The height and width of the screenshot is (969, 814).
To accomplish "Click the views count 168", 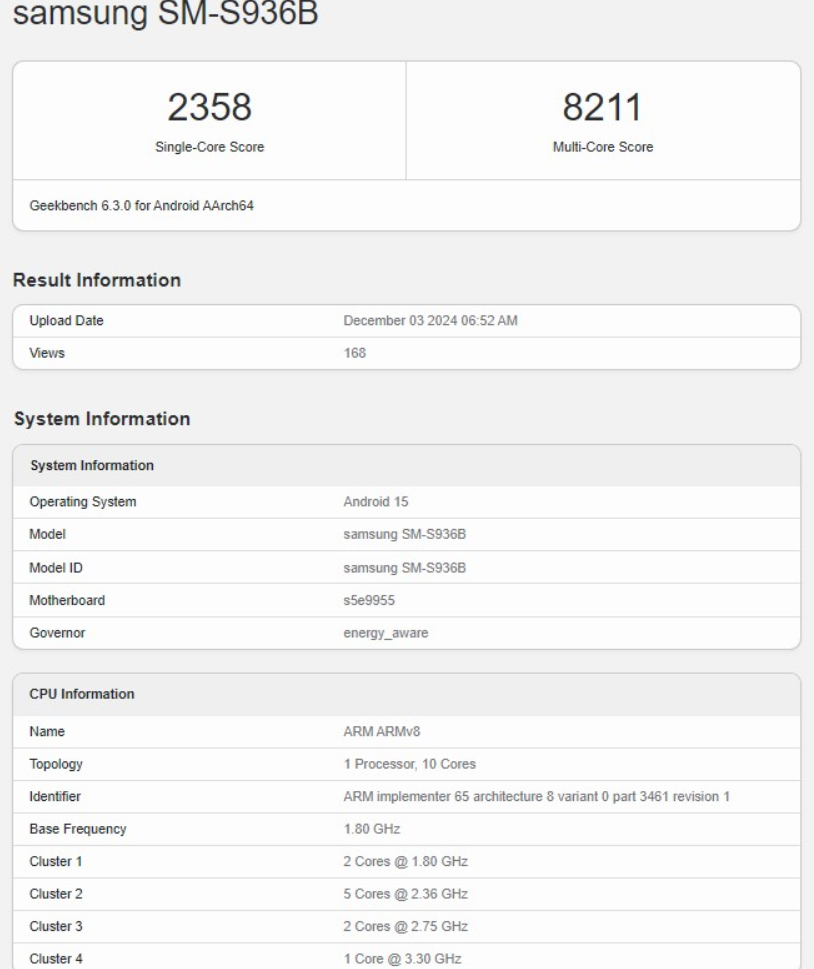I will coord(355,353).
